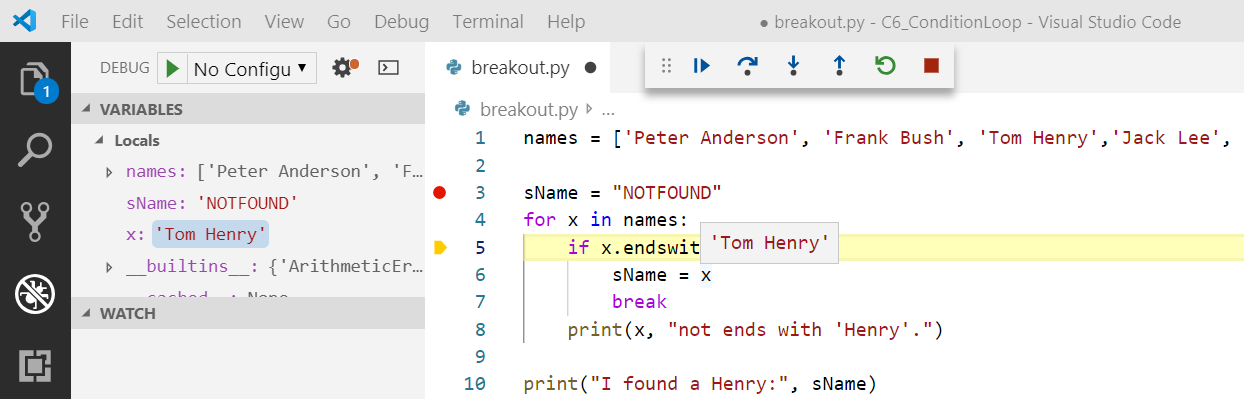This screenshot has width=1244, height=399.
Task: Click the breadcrumb chevron after breakout.py
Action: pyautogui.click(x=589, y=108)
